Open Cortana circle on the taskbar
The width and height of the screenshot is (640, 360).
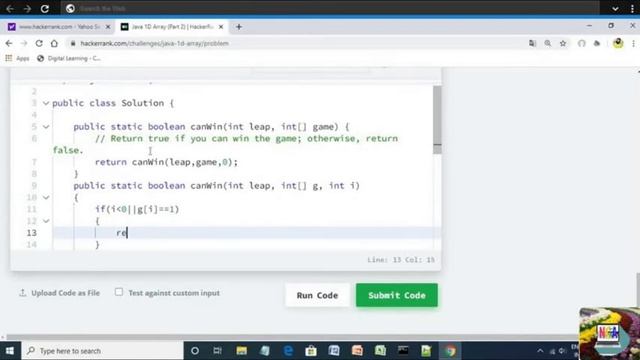(195, 351)
